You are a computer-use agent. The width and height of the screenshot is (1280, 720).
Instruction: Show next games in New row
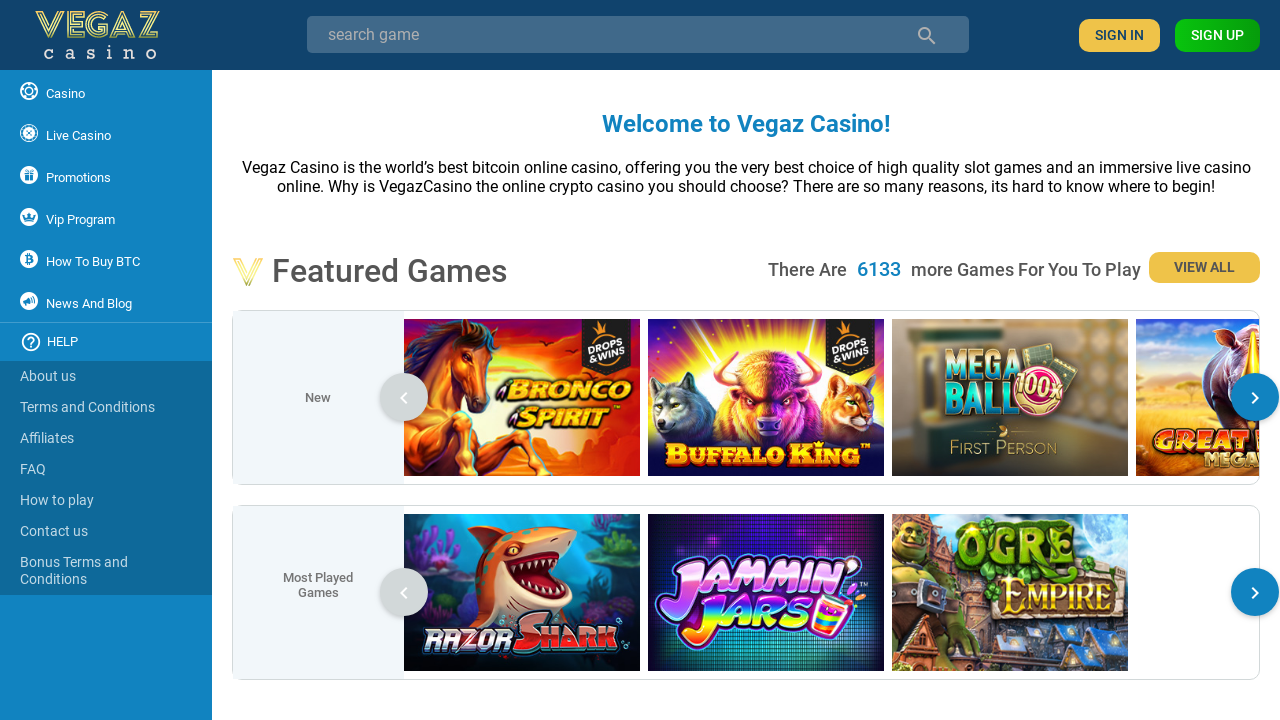(1255, 398)
